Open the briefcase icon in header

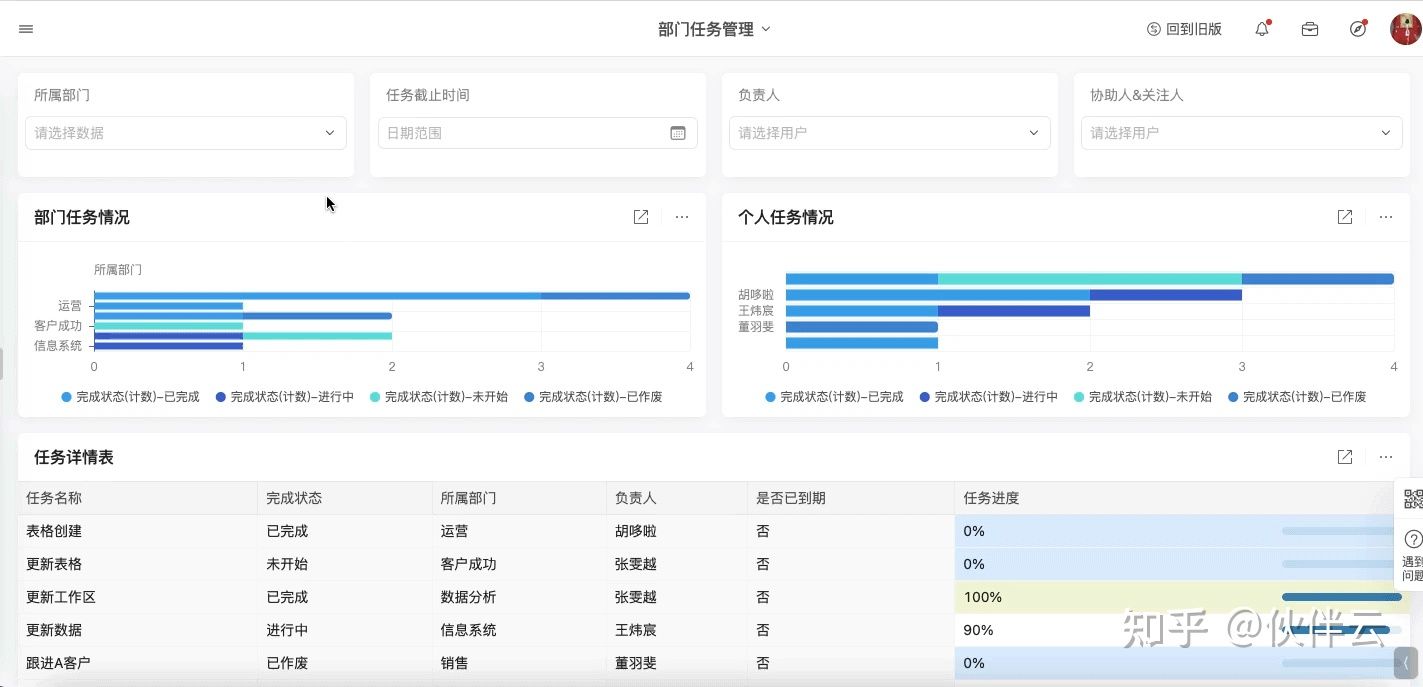coord(1309,29)
